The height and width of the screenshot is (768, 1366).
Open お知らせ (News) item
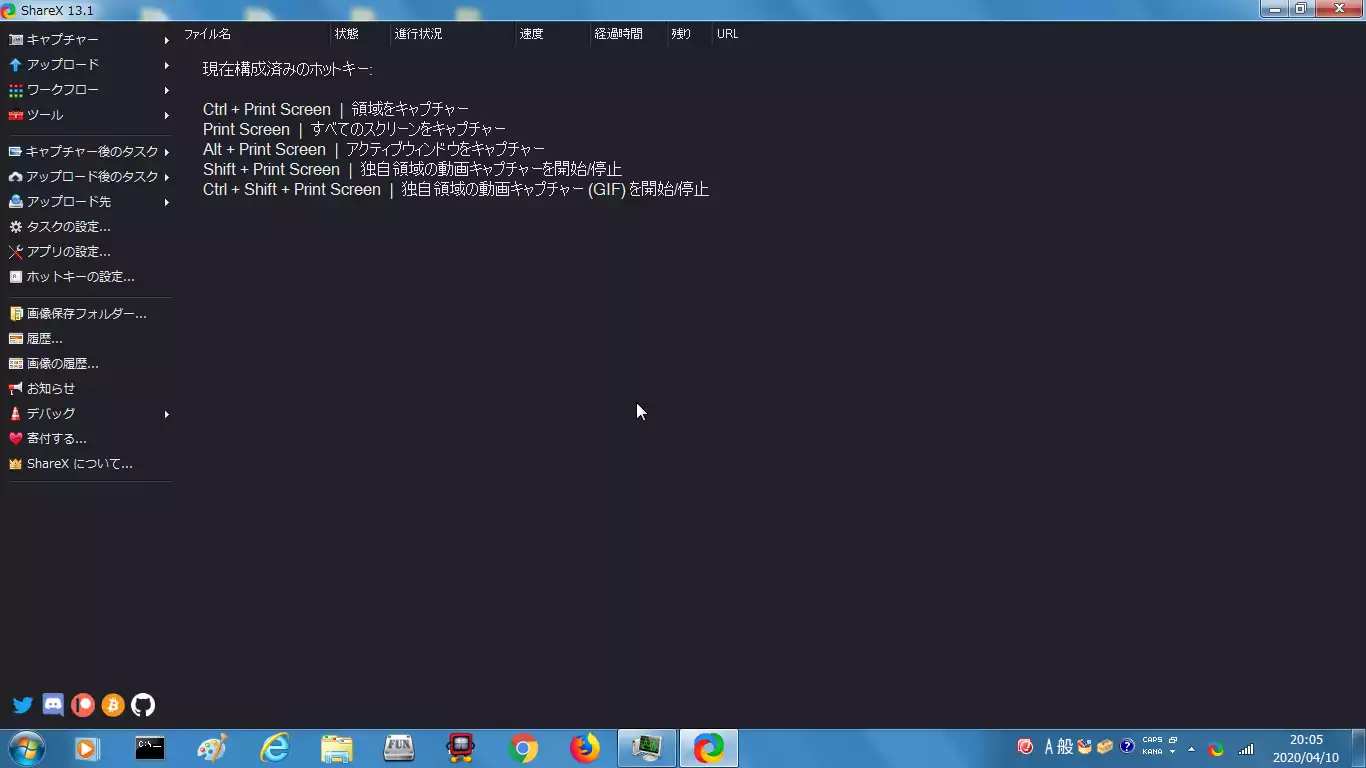(89, 389)
